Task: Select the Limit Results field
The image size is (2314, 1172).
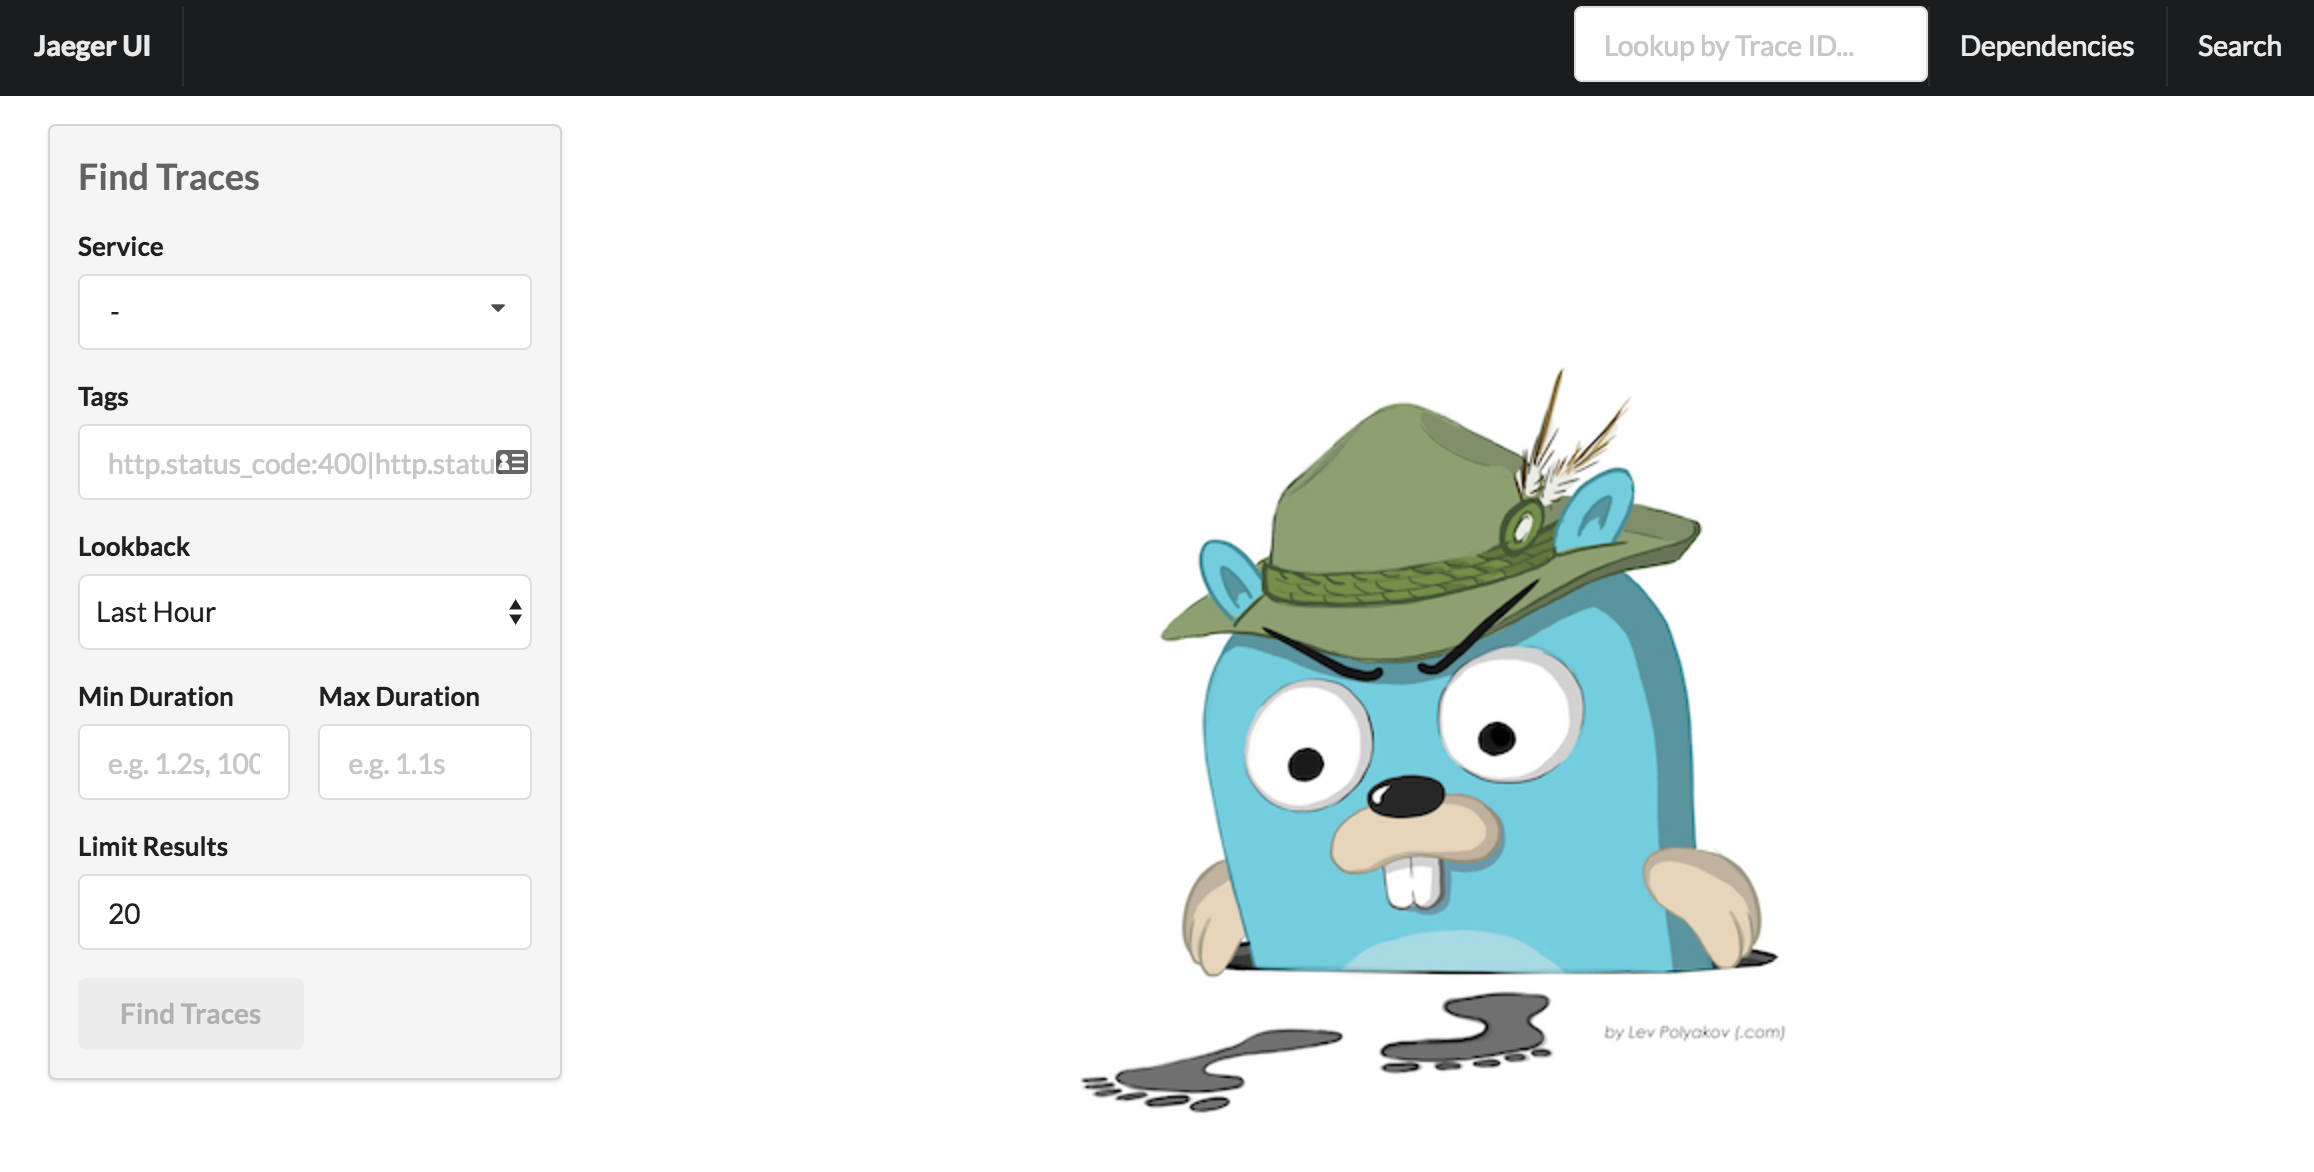Action: (x=305, y=912)
